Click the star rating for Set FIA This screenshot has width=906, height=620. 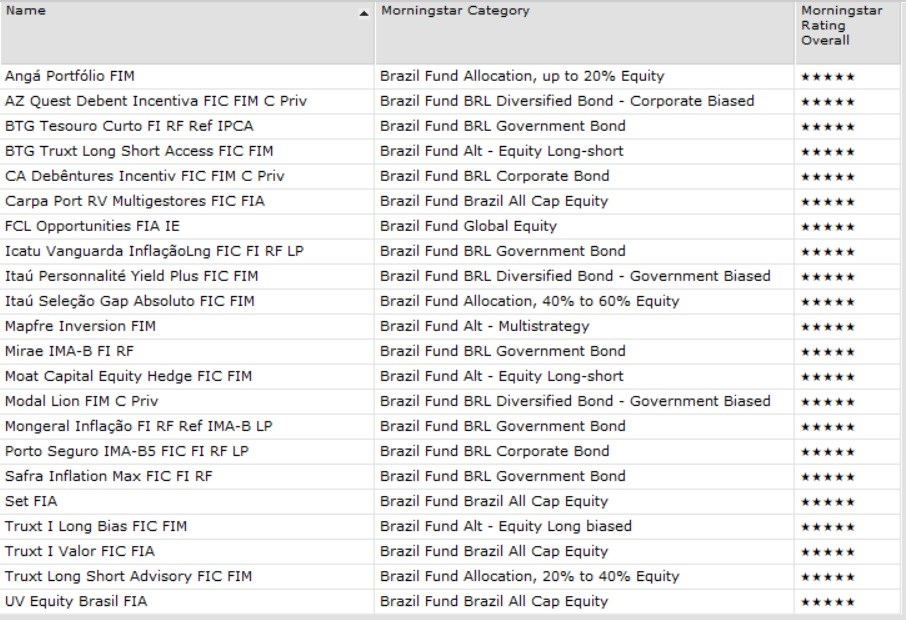(827, 502)
